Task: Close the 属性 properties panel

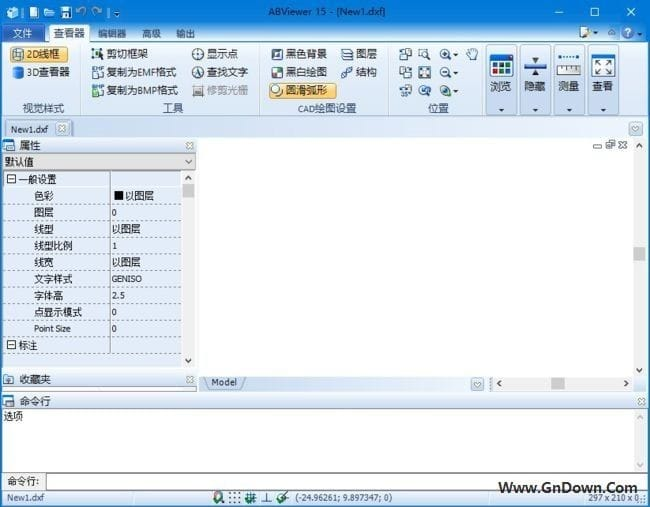Action: pos(189,146)
